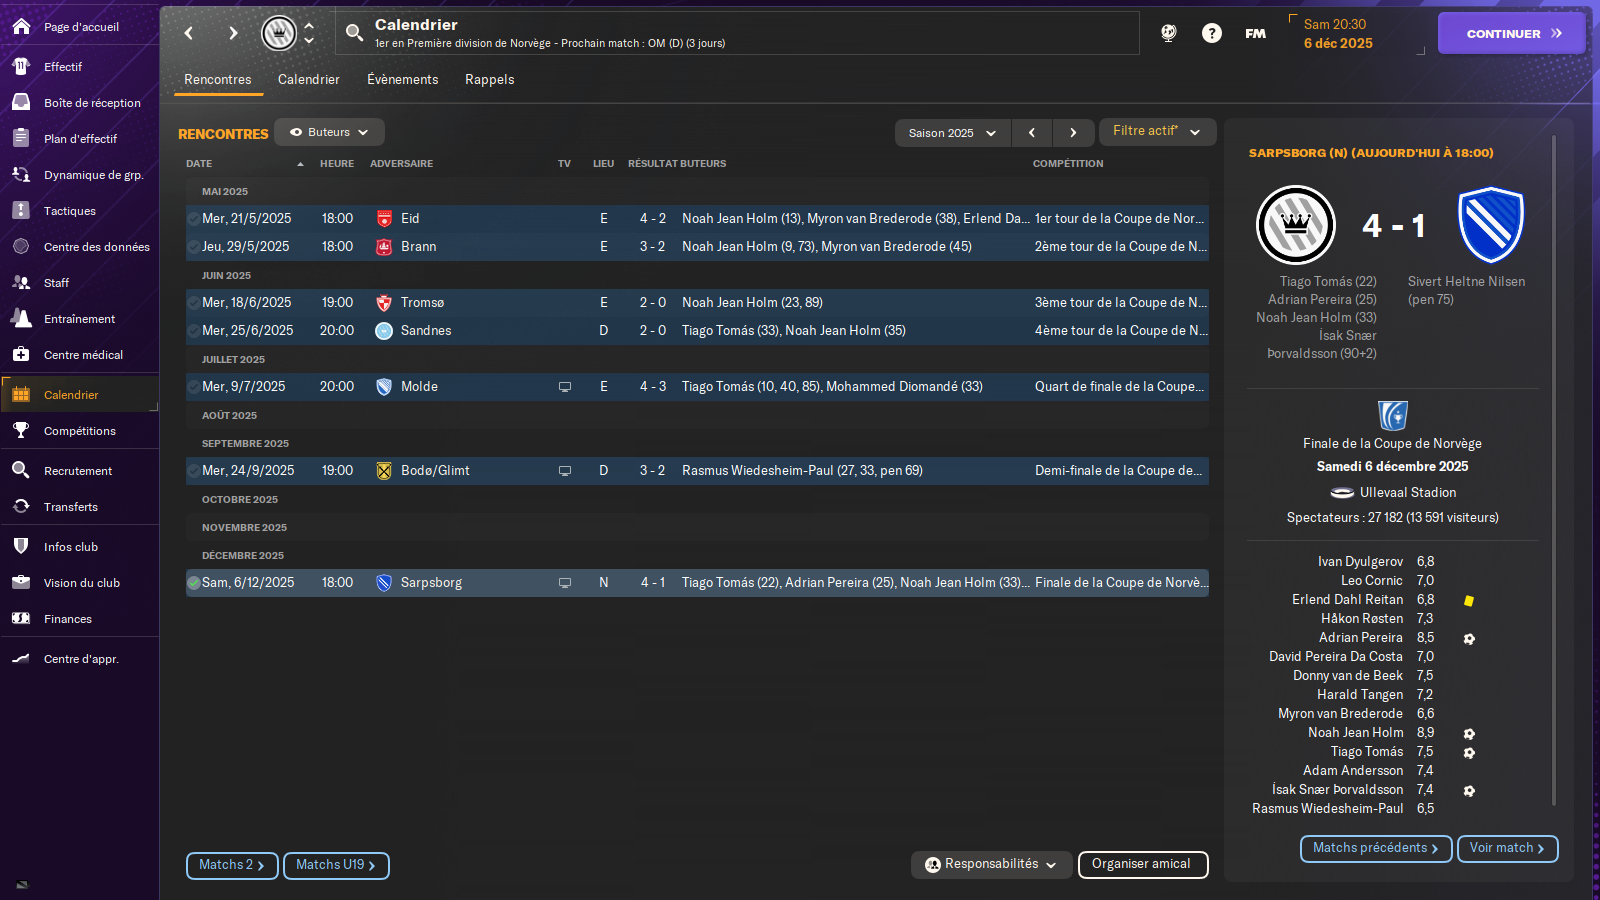This screenshot has width=1600, height=900.
Task: Click the TV icon on the Molde match row
Action: [565, 387]
